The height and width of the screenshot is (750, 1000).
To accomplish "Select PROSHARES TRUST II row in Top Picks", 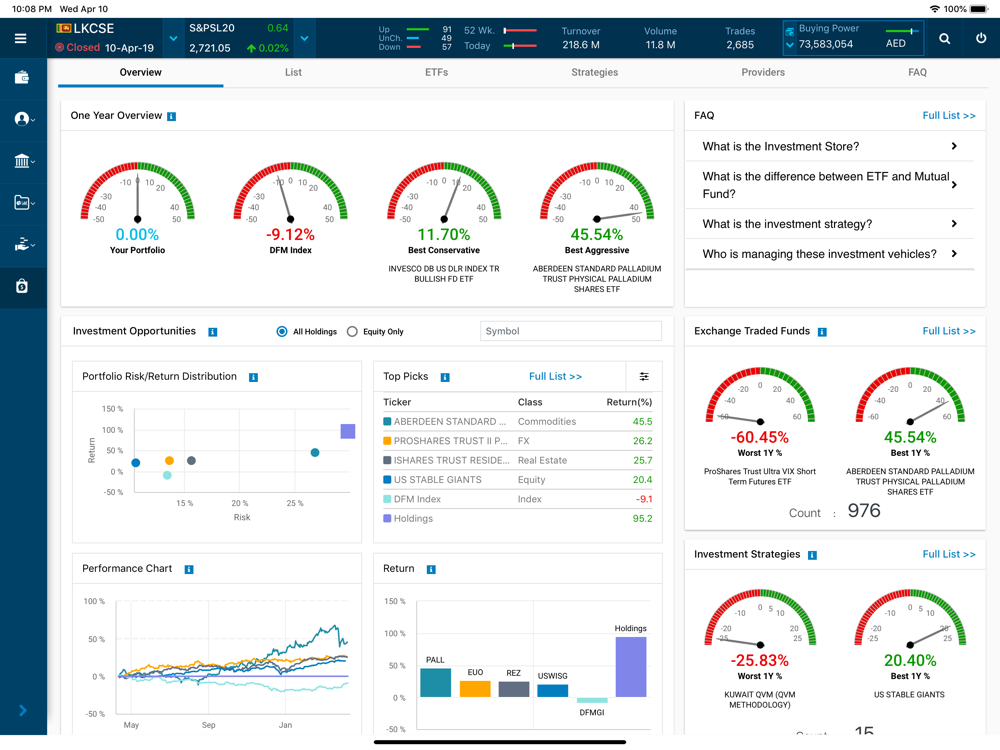I will tap(518, 441).
